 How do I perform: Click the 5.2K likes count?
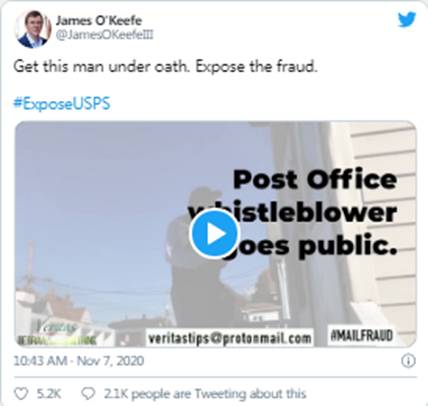point(49,394)
